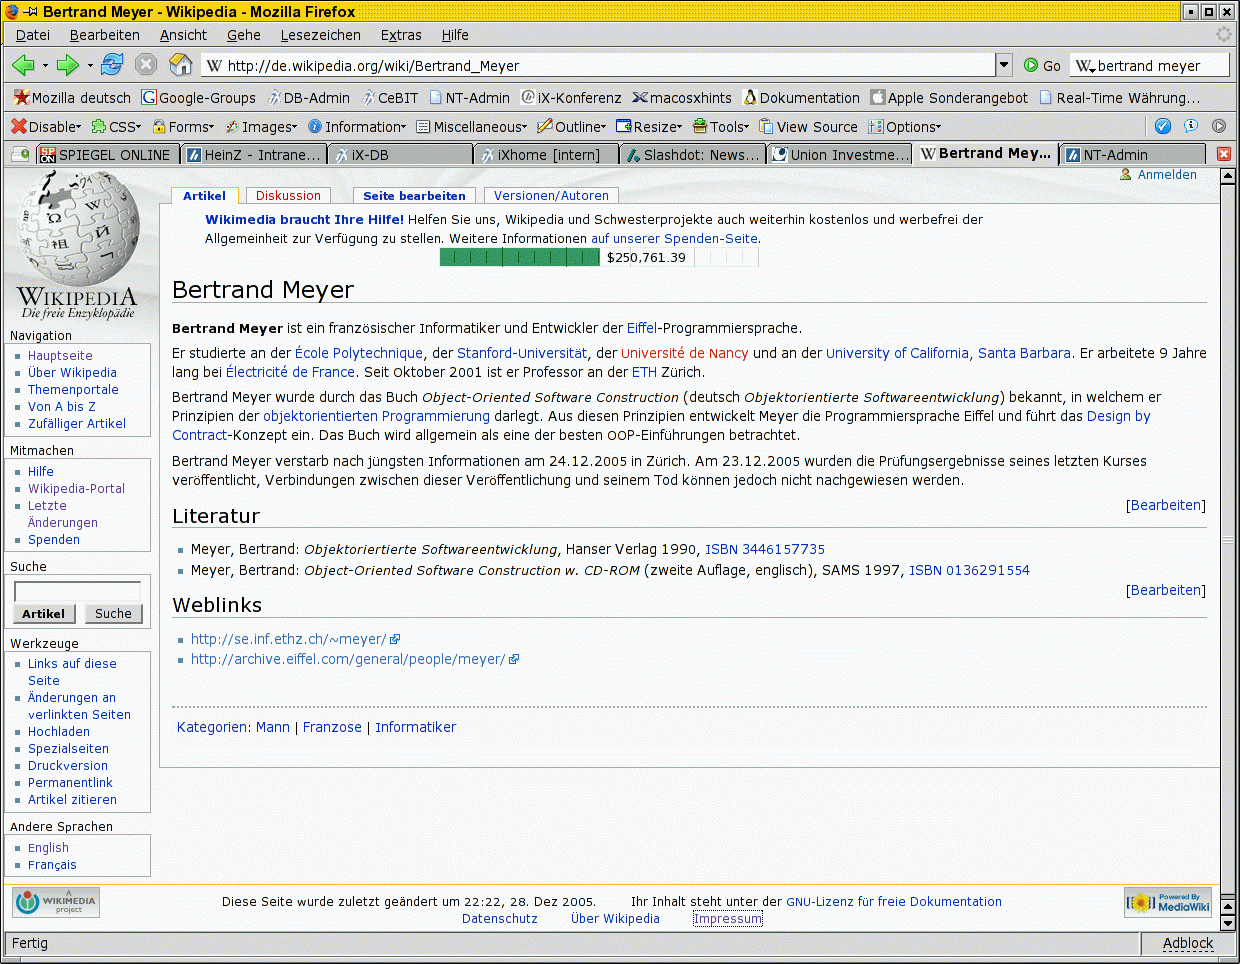1240x964 pixels.
Task: Open the Options dropdown menu
Action: pyautogui.click(x=905, y=127)
